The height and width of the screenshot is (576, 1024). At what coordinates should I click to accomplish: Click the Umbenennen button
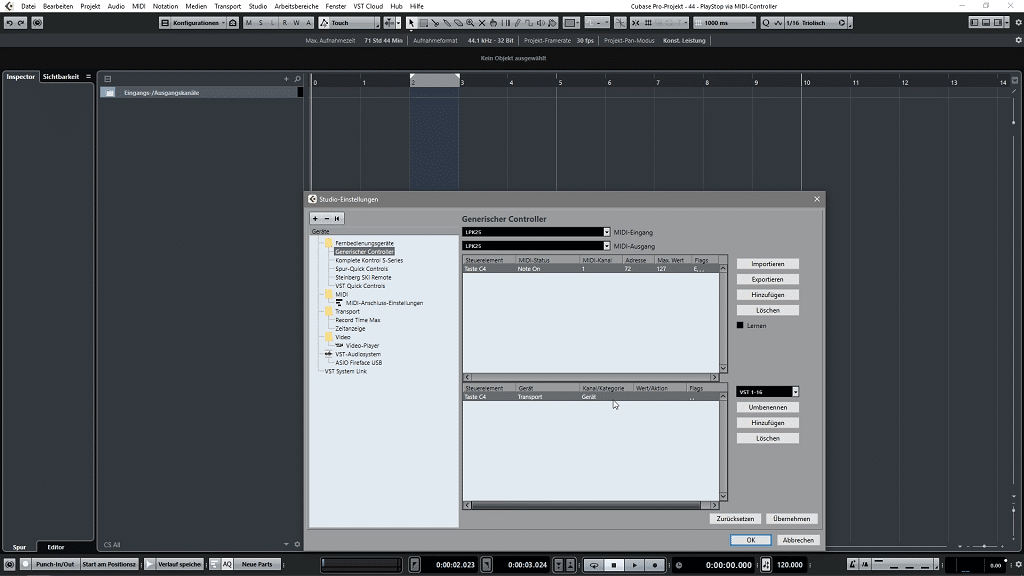(767, 408)
